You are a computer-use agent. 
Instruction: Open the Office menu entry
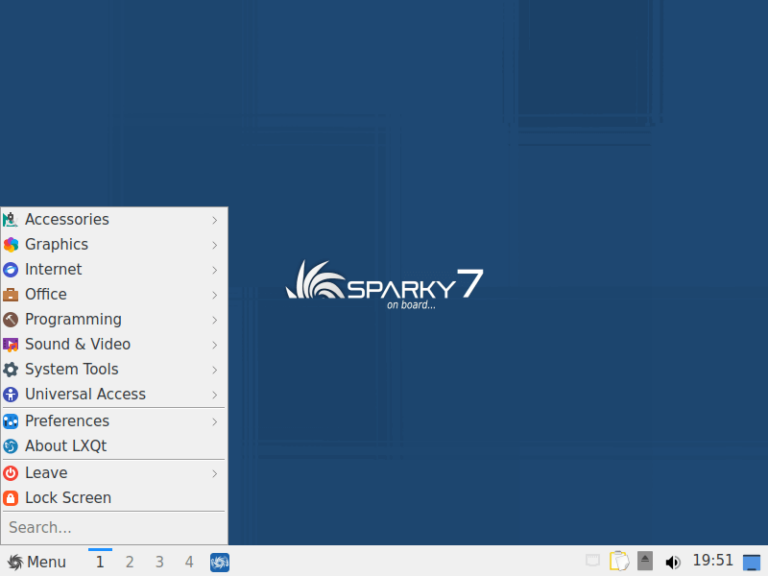(x=114, y=294)
